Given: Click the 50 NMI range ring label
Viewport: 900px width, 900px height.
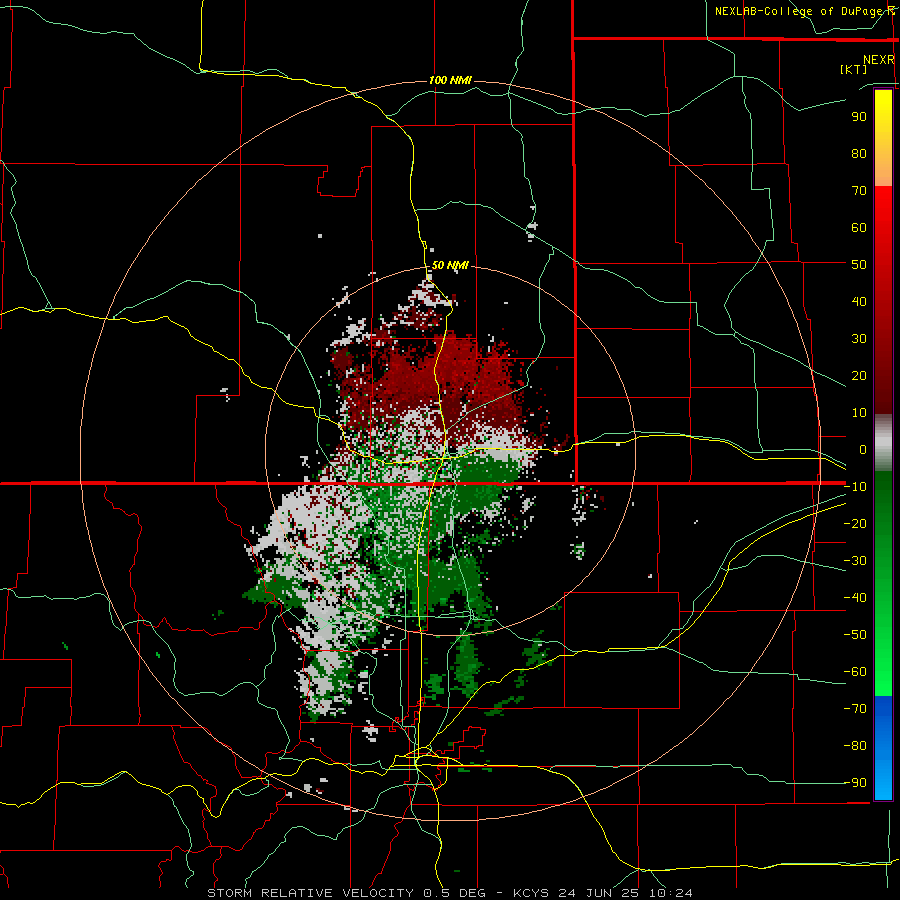Looking at the screenshot, I should coord(451,265).
